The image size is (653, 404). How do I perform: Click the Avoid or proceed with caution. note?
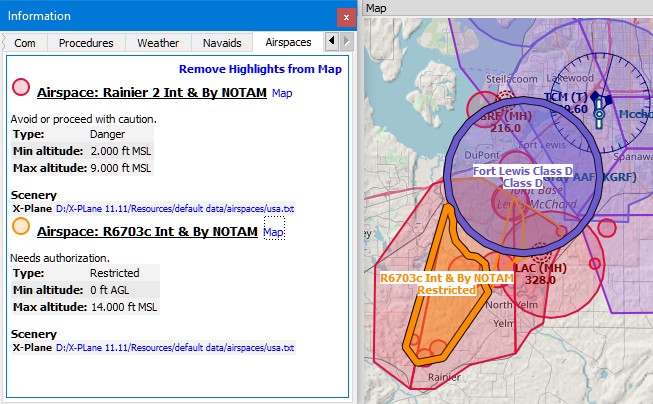[84, 120]
